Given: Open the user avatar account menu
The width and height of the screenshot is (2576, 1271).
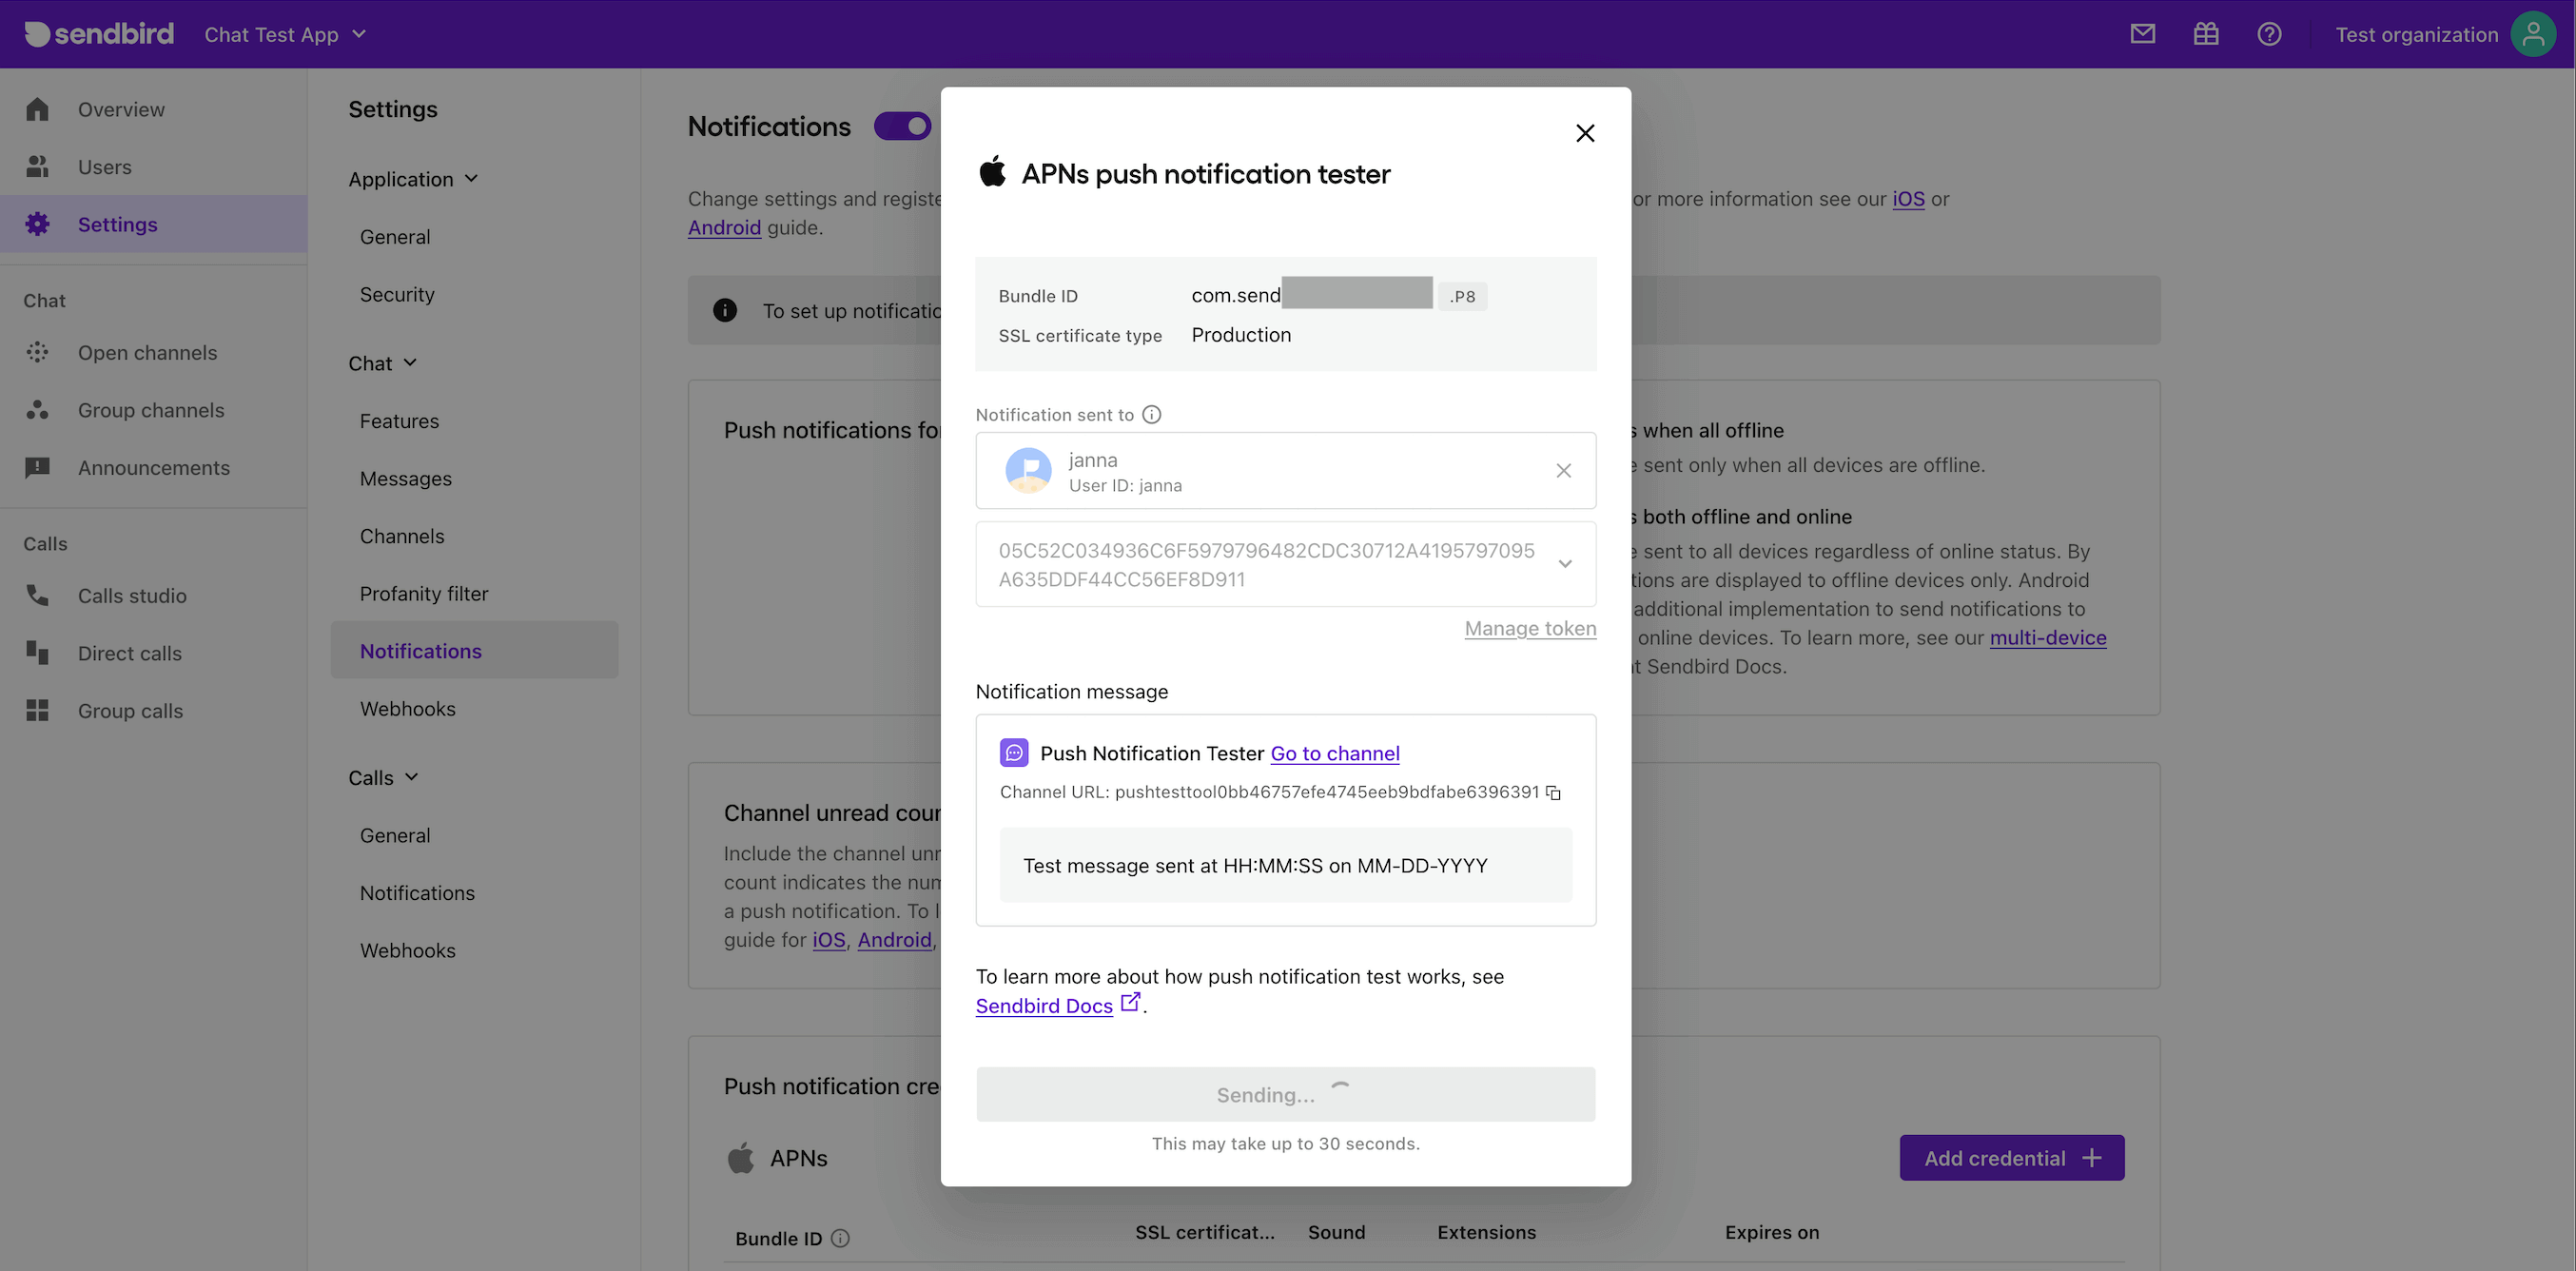Looking at the screenshot, I should (x=2533, y=34).
